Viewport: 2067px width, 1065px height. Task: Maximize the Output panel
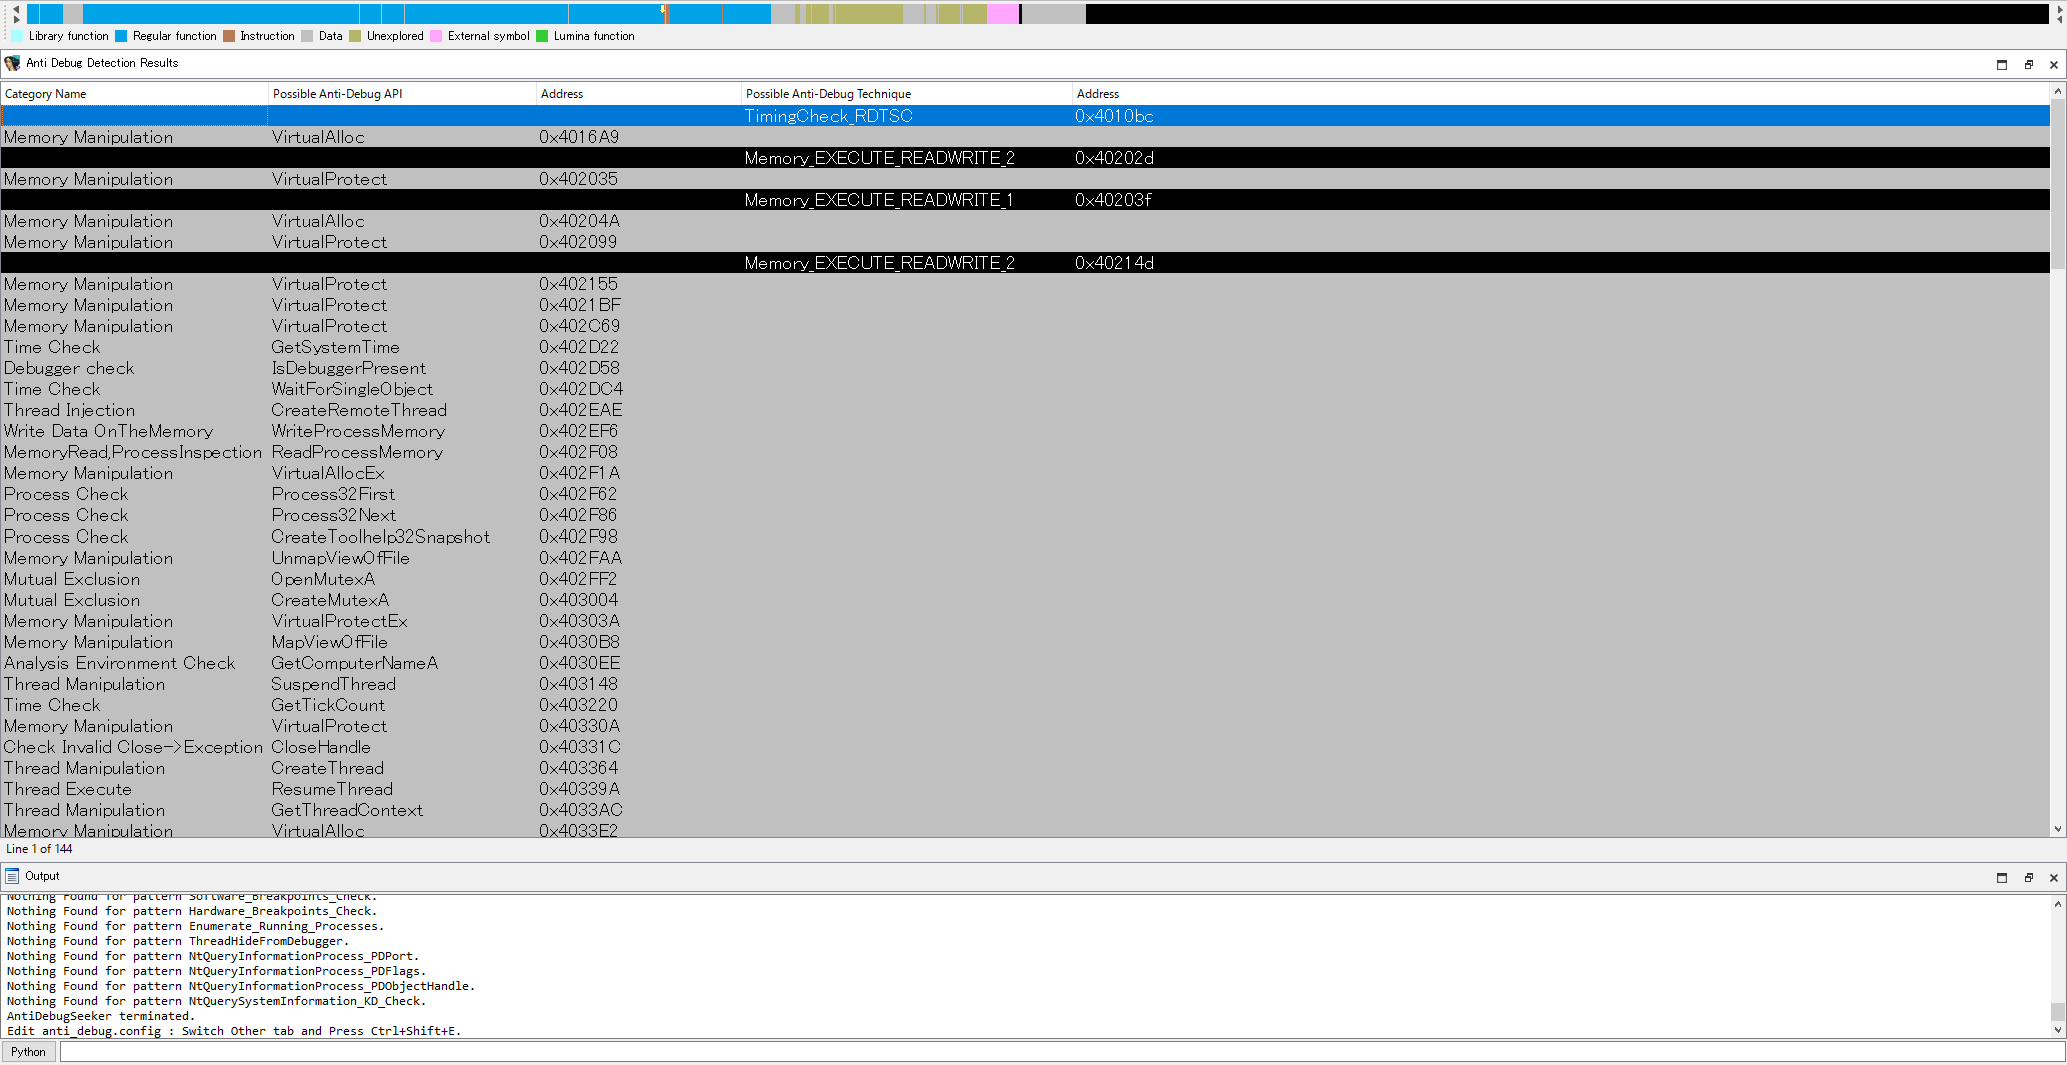point(2002,877)
